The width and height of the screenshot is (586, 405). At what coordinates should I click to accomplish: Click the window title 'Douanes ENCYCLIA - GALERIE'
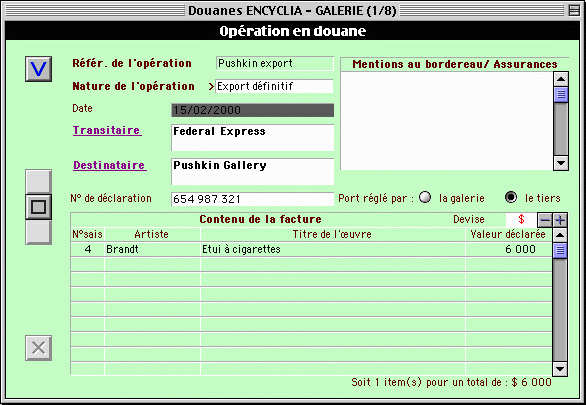pyautogui.click(x=292, y=10)
